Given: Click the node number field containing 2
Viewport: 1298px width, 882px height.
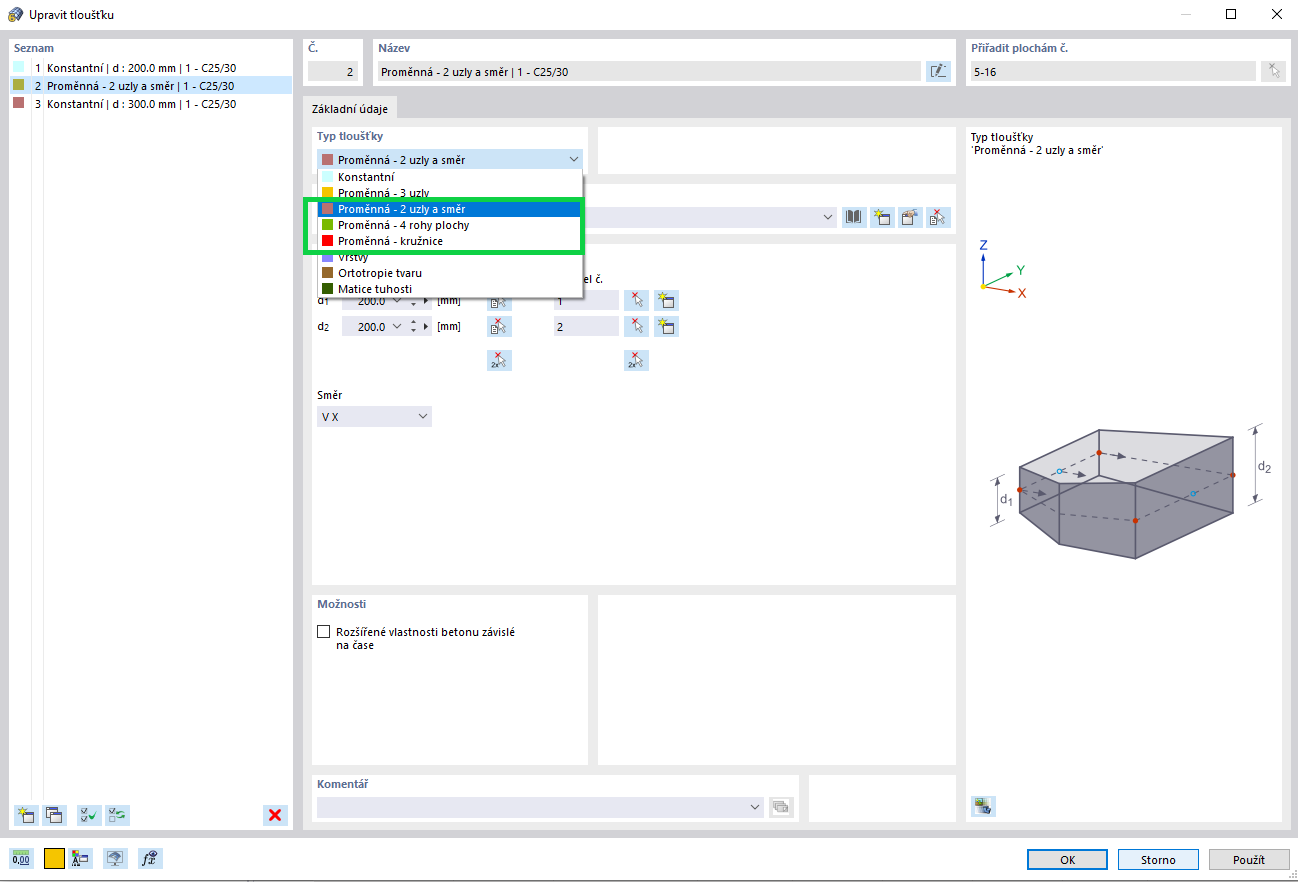Looking at the screenshot, I should point(586,327).
